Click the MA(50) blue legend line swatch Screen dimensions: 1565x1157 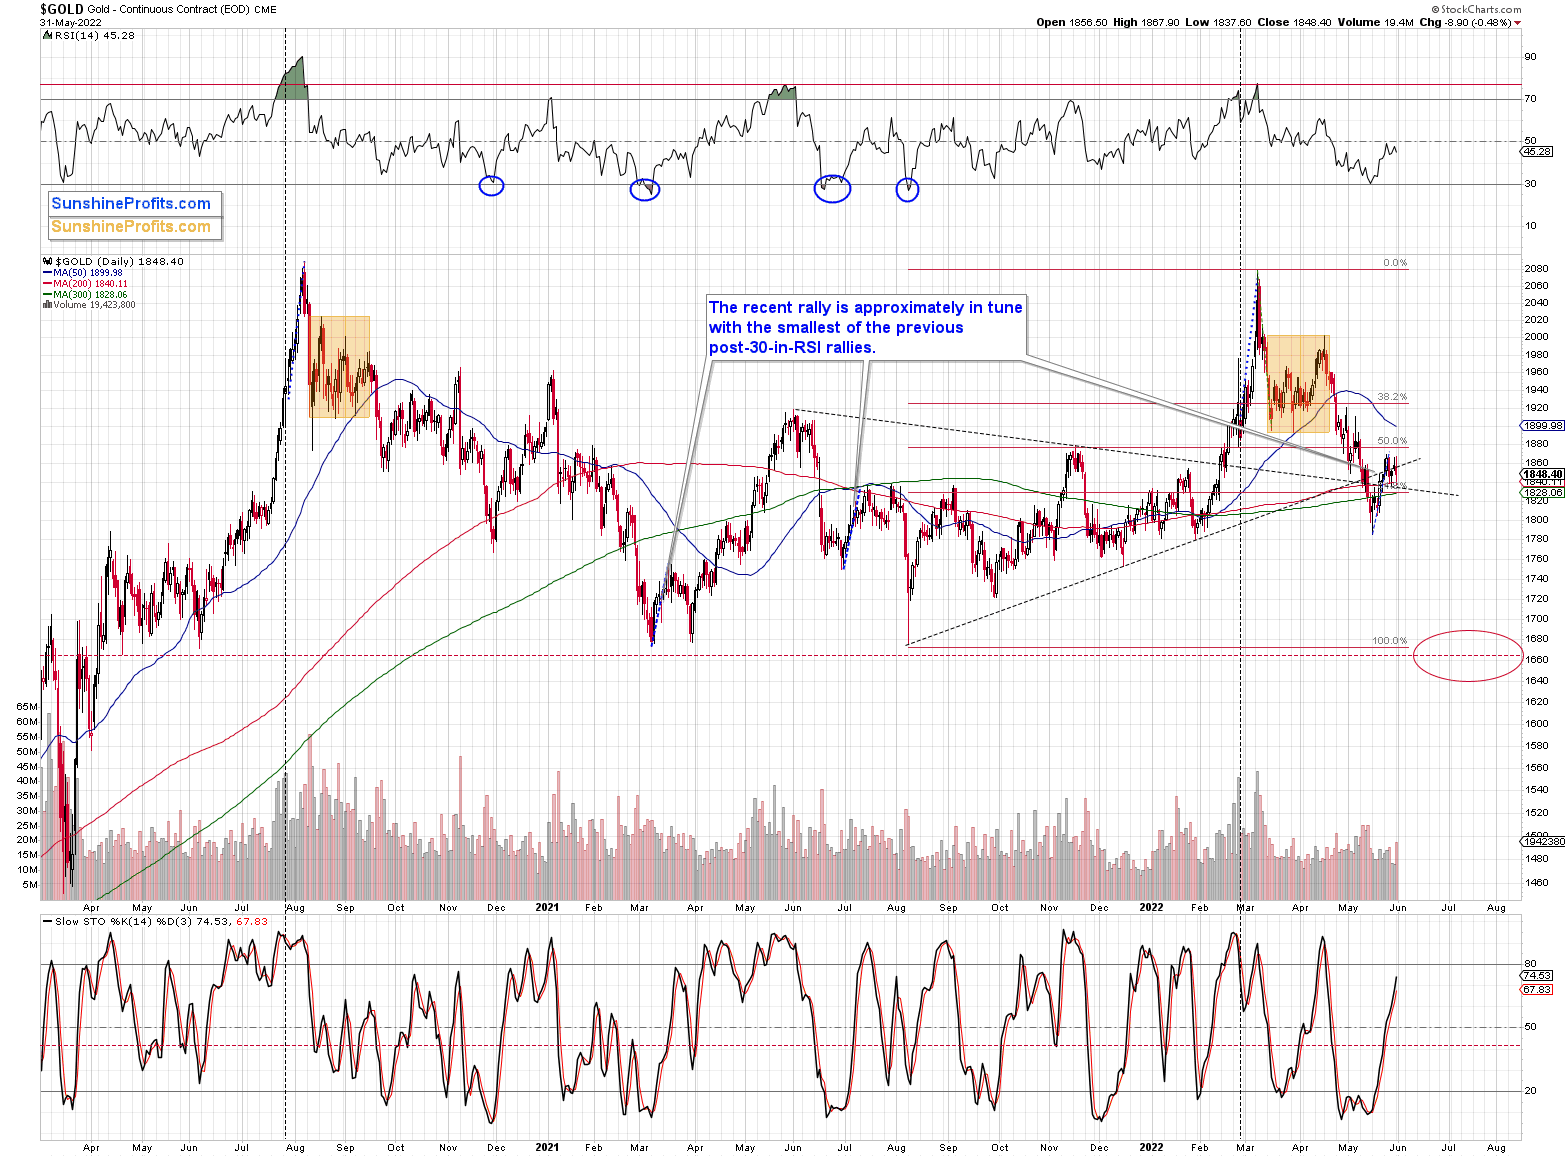[x=47, y=273]
